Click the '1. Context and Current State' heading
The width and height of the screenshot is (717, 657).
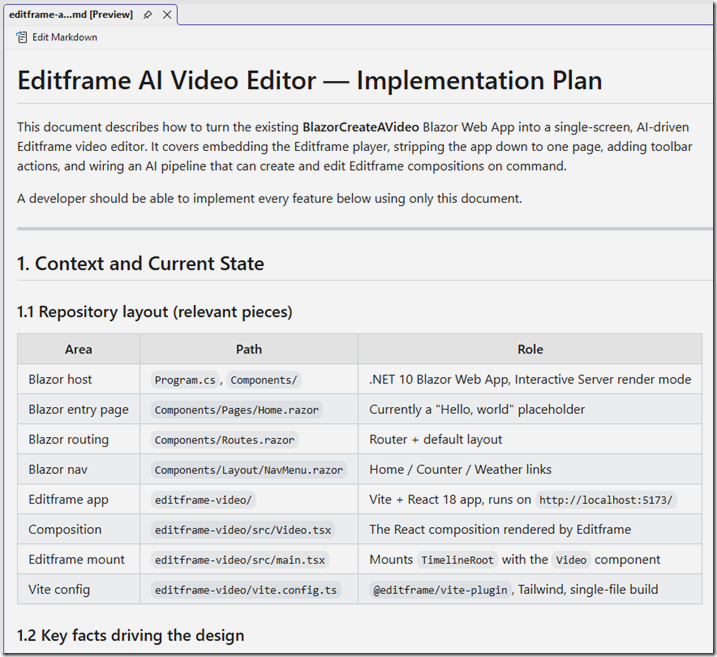(x=140, y=263)
